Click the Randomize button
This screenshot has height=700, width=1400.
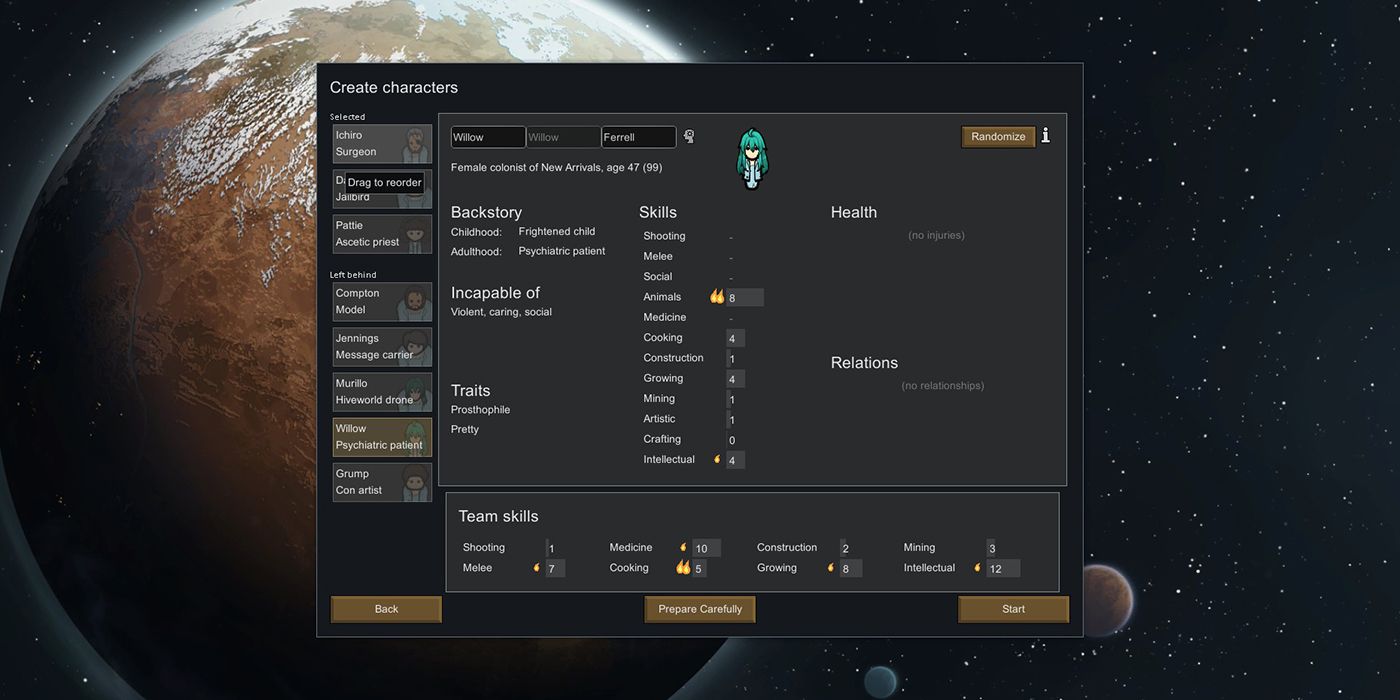point(997,136)
